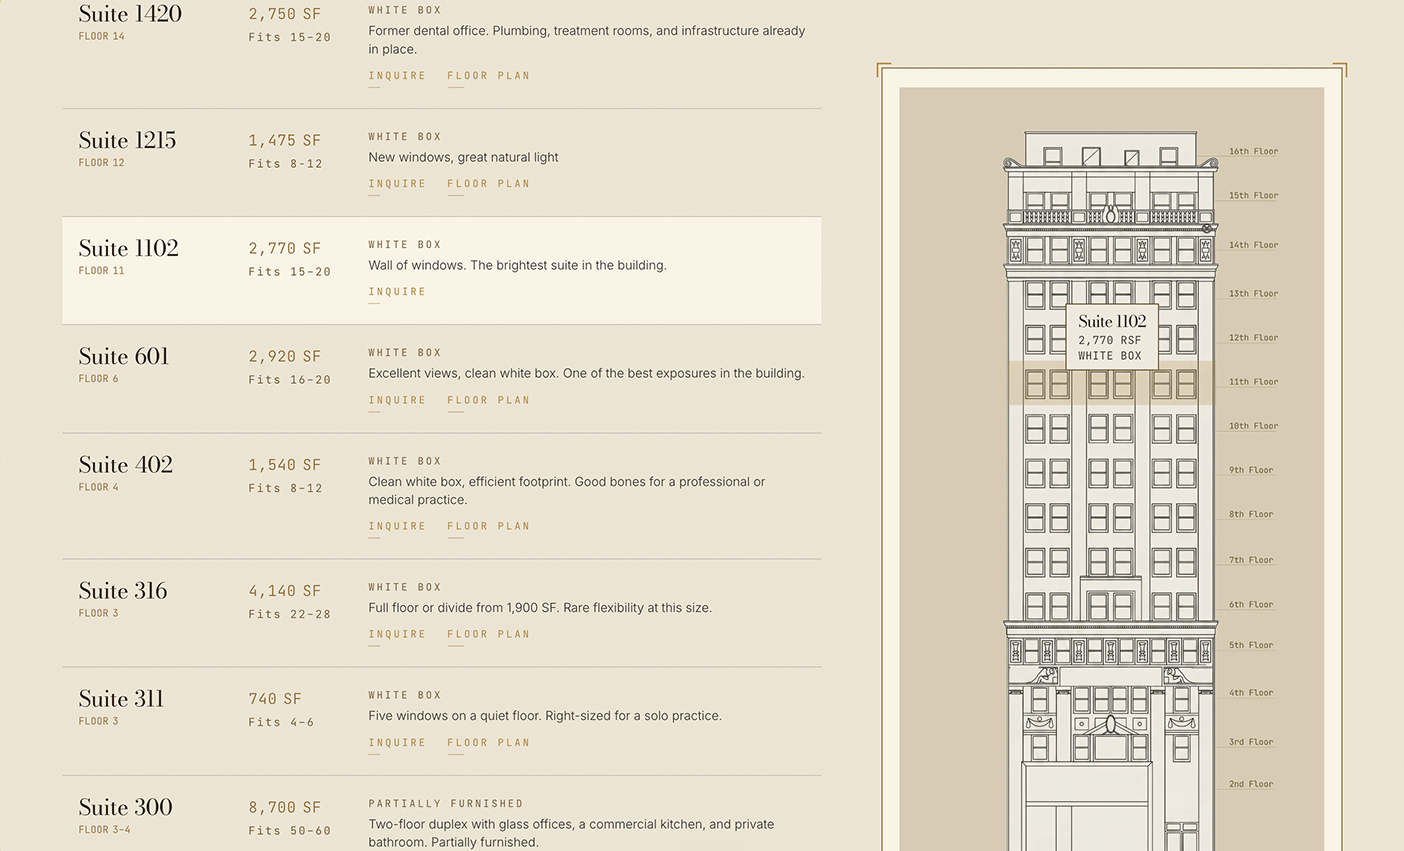Inquire about Suite 311
1404x851 pixels.
397,743
